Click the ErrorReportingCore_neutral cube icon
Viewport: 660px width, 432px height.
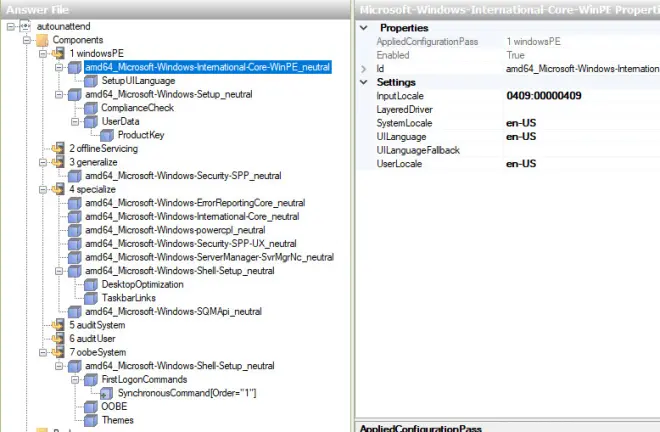pos(75,203)
